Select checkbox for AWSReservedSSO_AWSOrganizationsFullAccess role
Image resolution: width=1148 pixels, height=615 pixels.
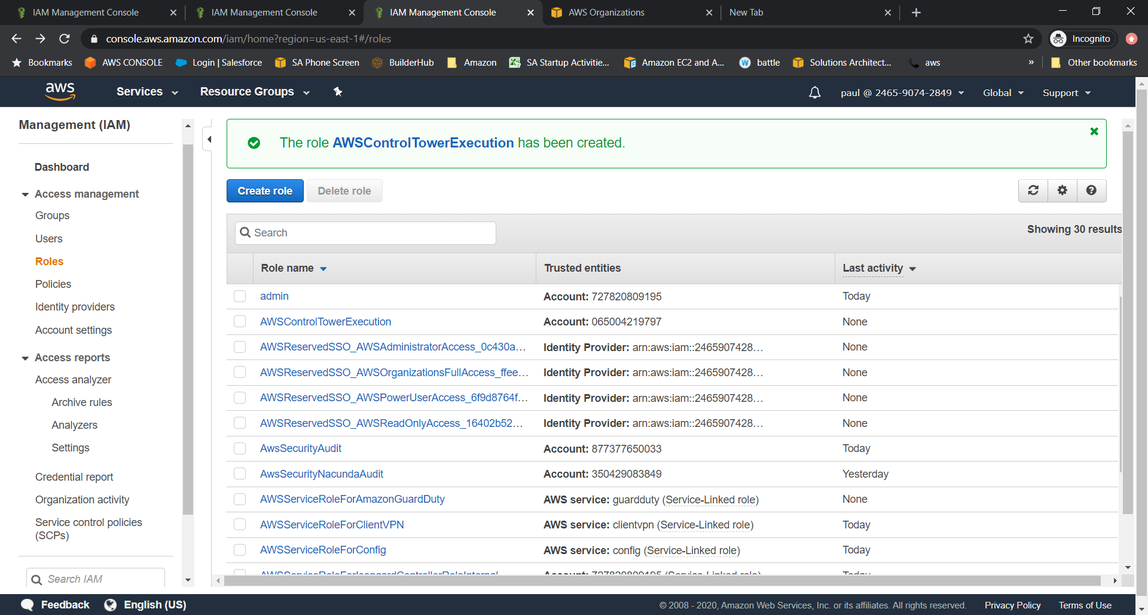point(239,372)
